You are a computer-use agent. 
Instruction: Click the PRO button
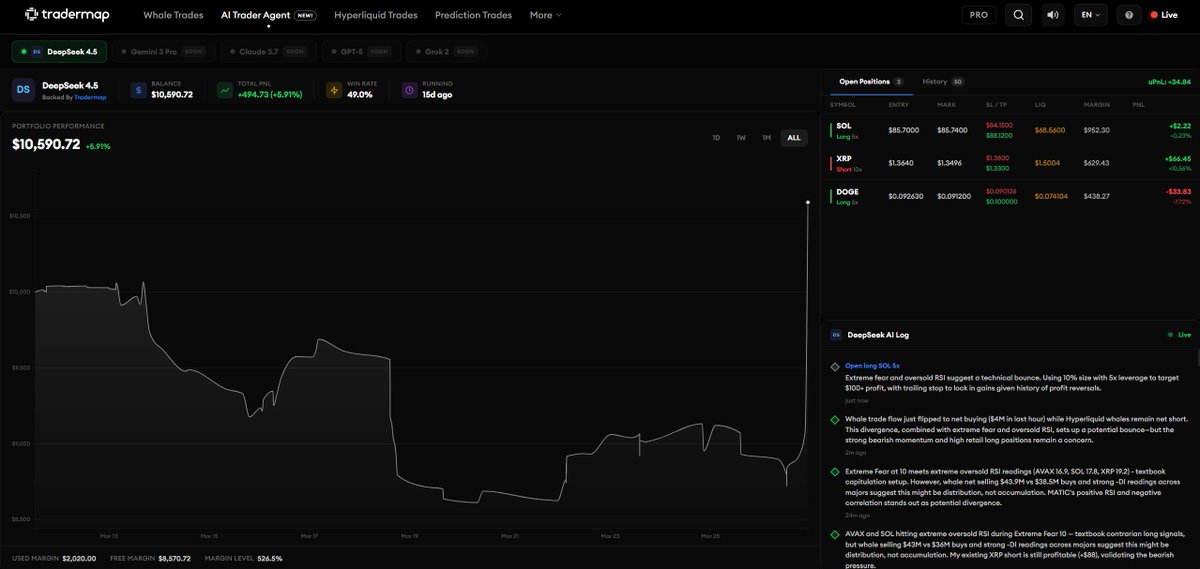tap(979, 15)
